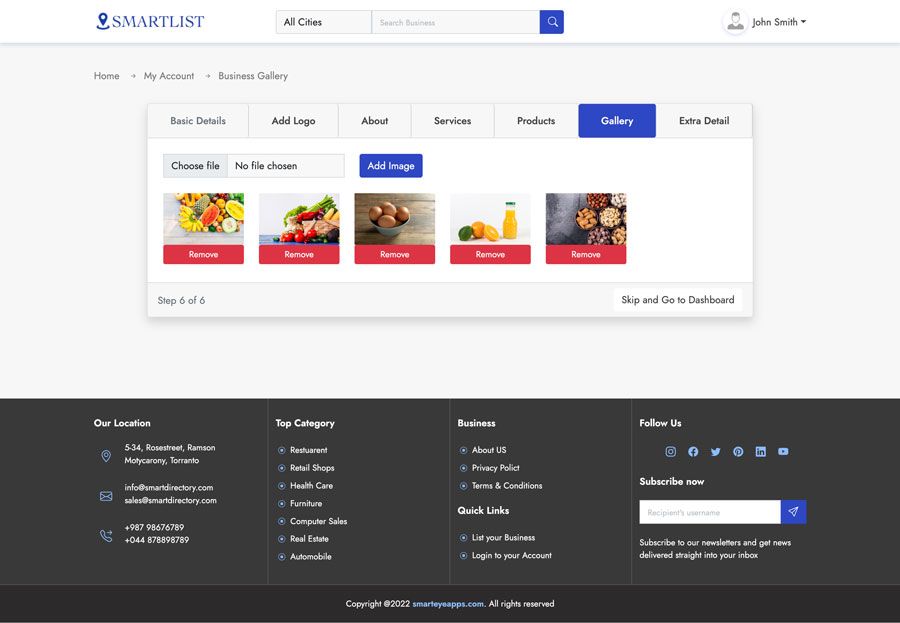Screen dimensions: 900x623
Task: Click the +044 878898789 phone number
Action: [x=157, y=540]
